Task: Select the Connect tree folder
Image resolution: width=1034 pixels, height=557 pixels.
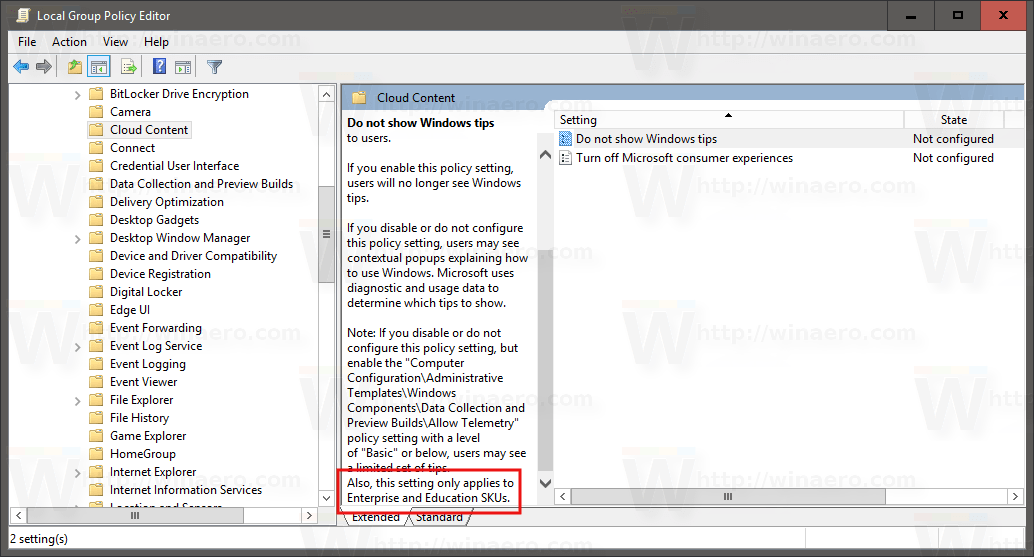Action: click(133, 148)
